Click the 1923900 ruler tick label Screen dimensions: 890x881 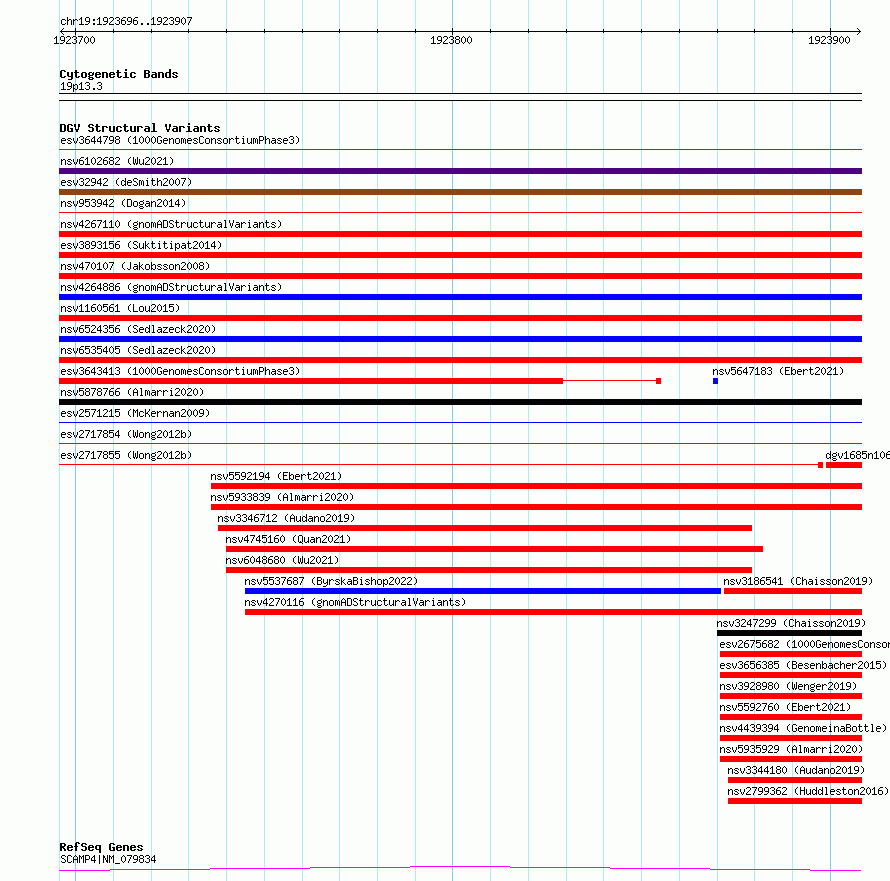(829, 40)
